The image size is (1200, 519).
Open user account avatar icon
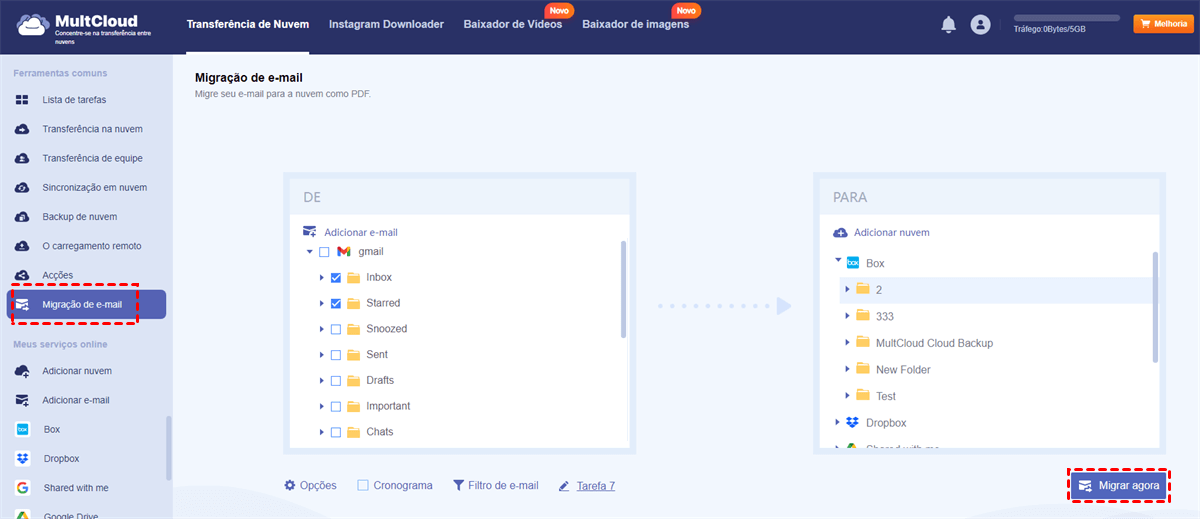pyautogui.click(x=980, y=25)
